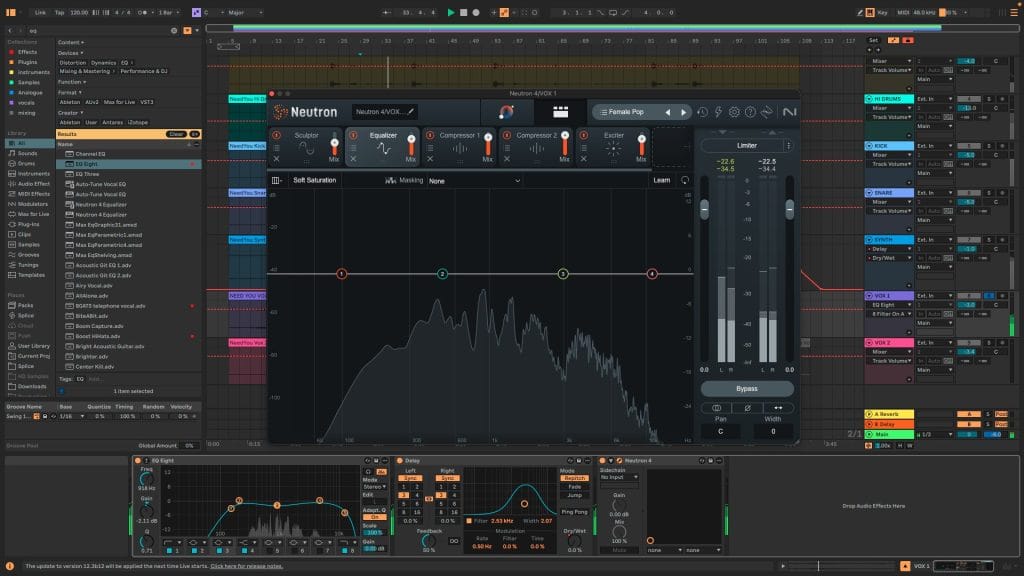Click the Neutron lightning bolt icon
The image size is (1024, 576).
coord(719,113)
